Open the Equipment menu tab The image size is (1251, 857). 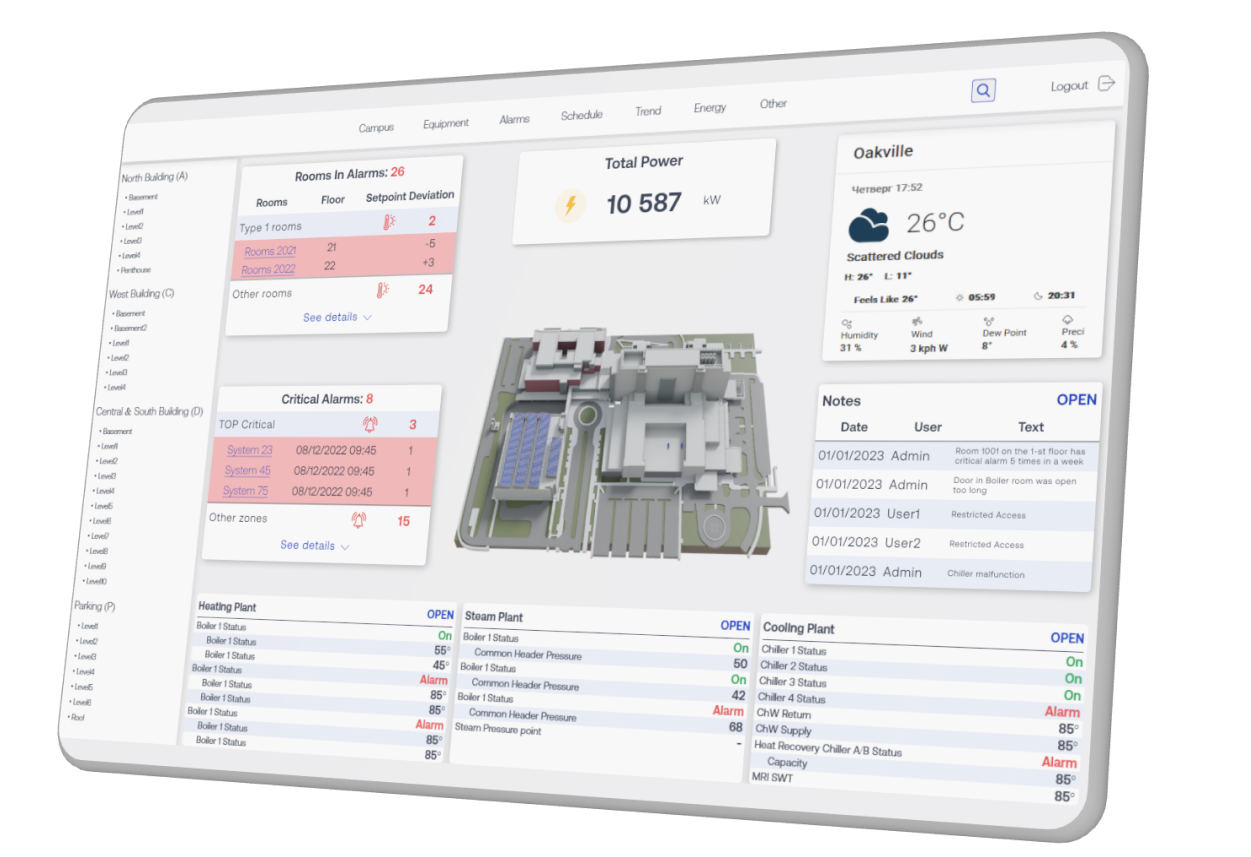[446, 124]
